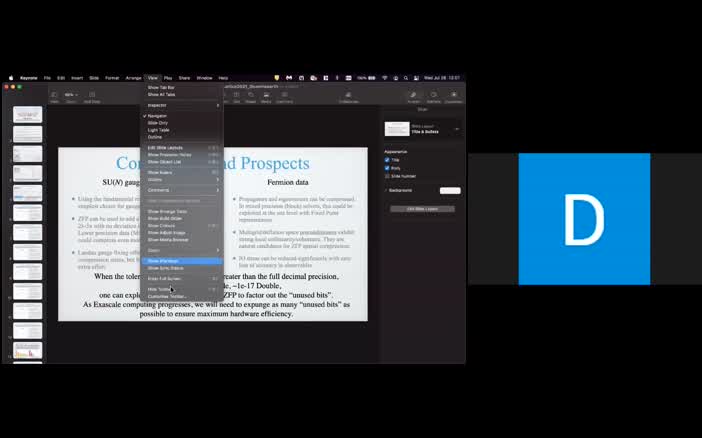Open the Animate inspector icon
Viewport: 702px width, 438px height.
click(x=433, y=95)
